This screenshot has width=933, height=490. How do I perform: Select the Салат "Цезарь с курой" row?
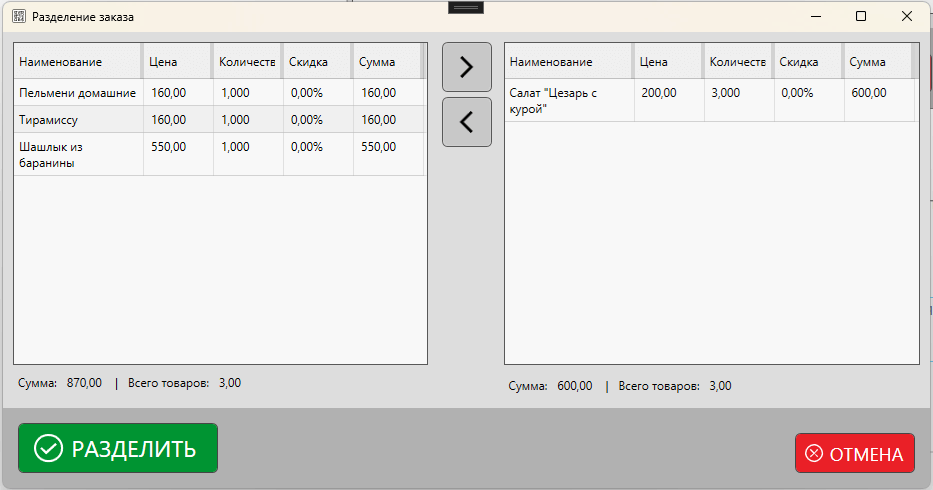(x=568, y=101)
